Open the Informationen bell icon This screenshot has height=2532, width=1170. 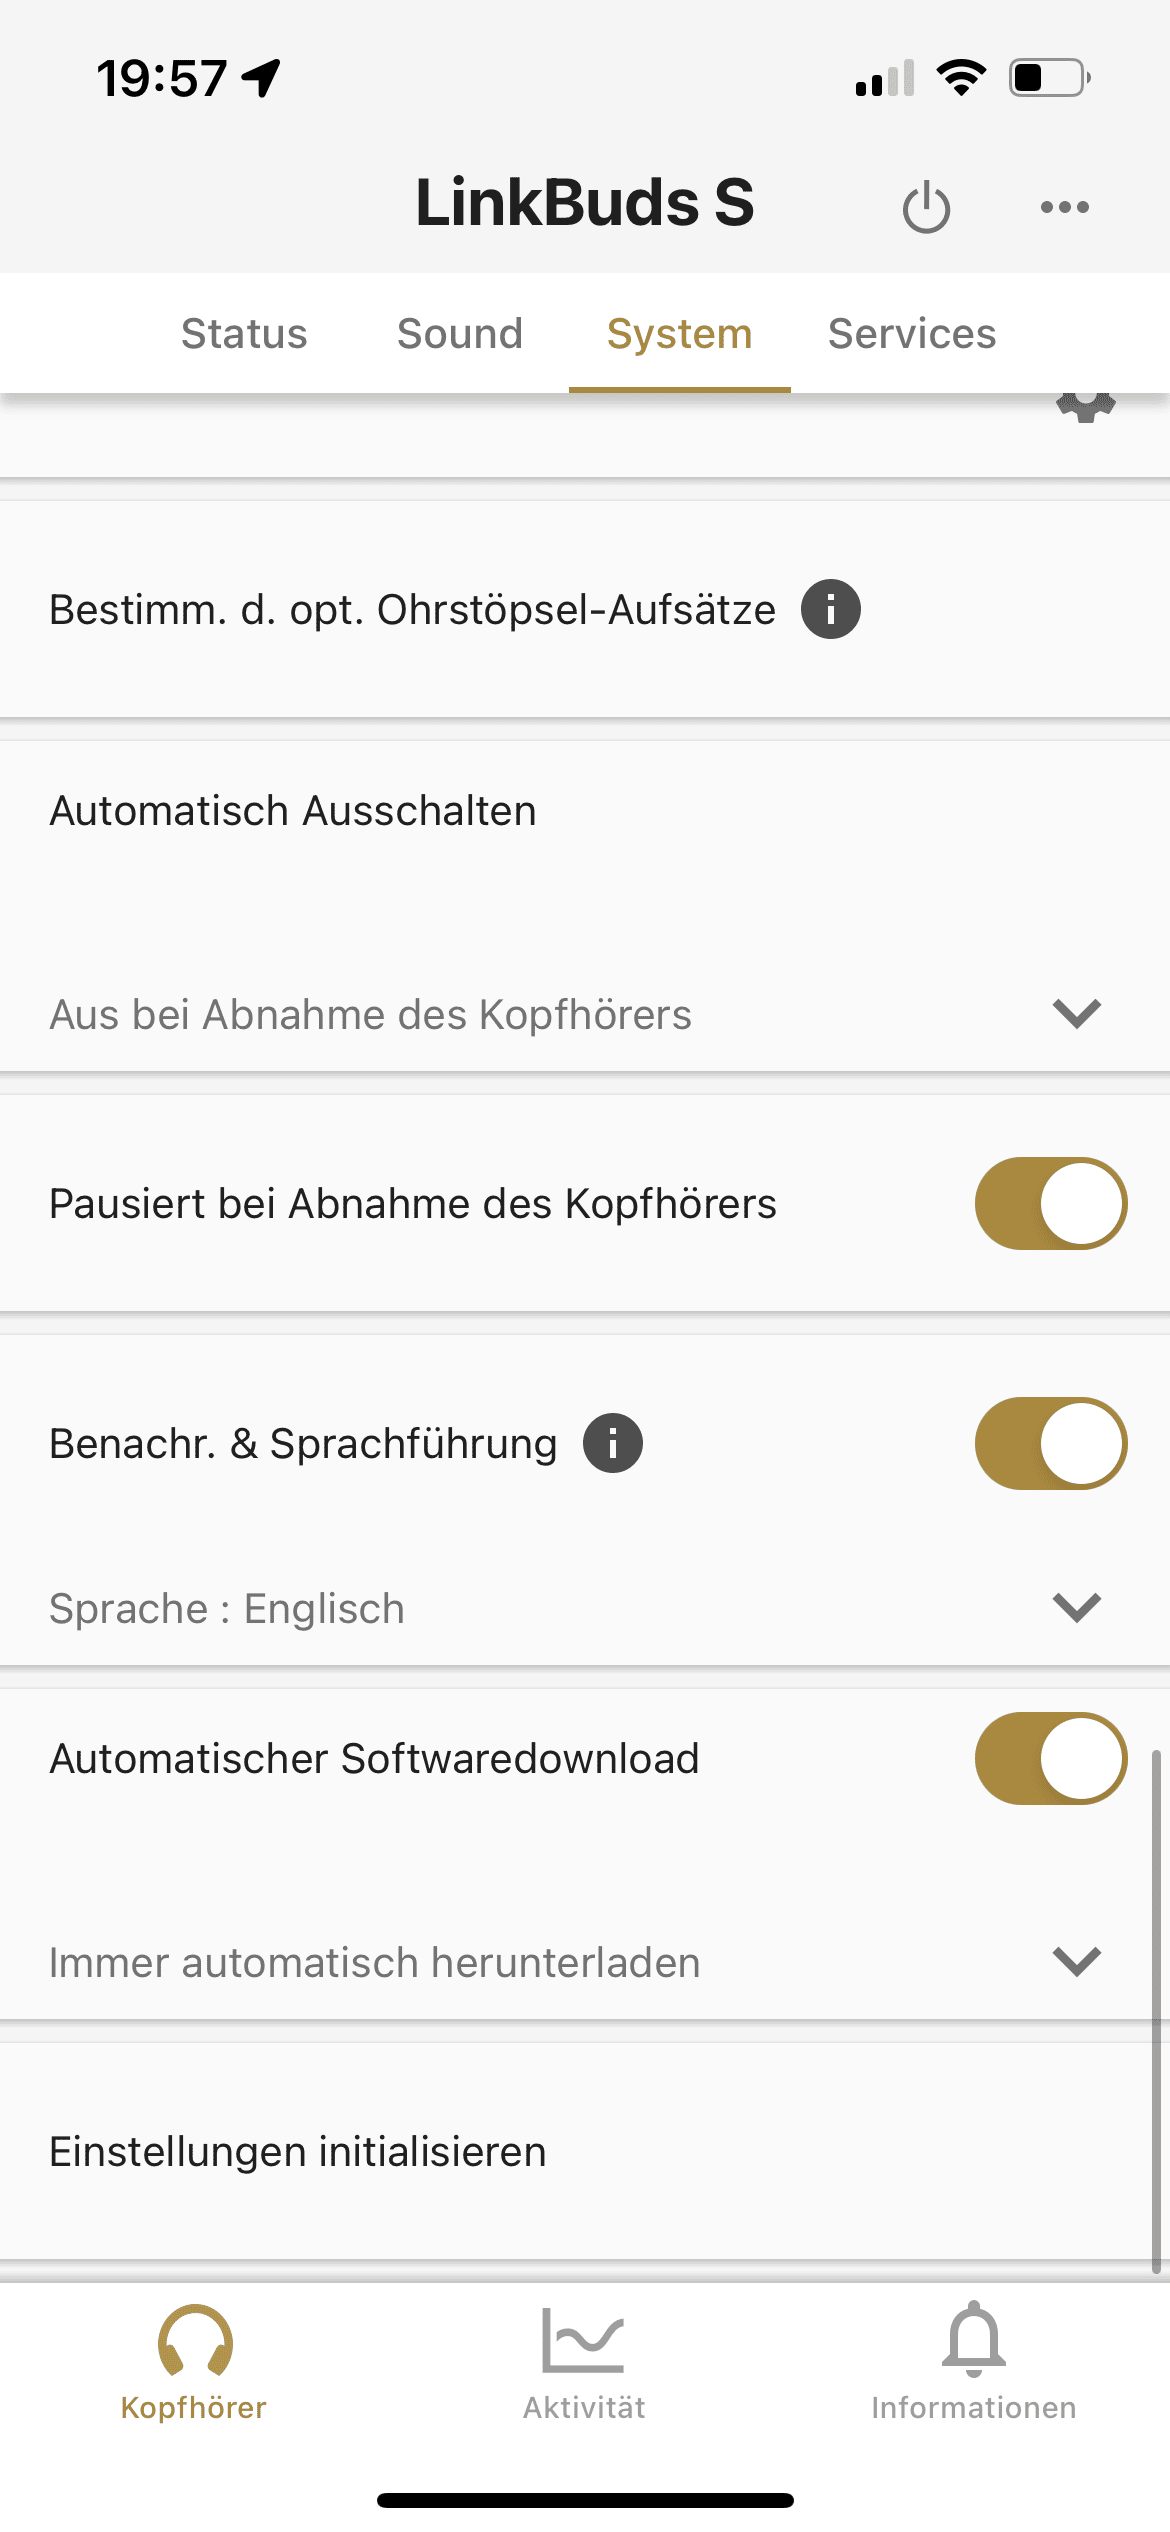pos(973,2343)
